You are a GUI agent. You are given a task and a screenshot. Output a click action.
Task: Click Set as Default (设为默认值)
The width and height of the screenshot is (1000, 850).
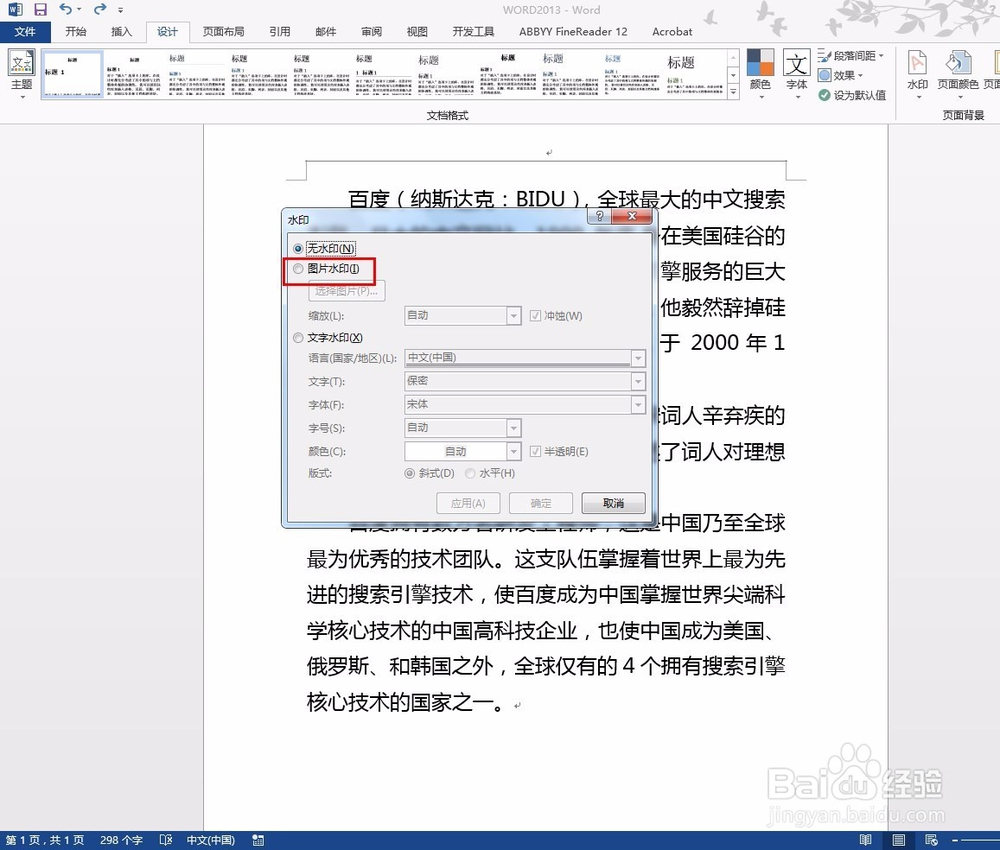pyautogui.click(x=853, y=95)
